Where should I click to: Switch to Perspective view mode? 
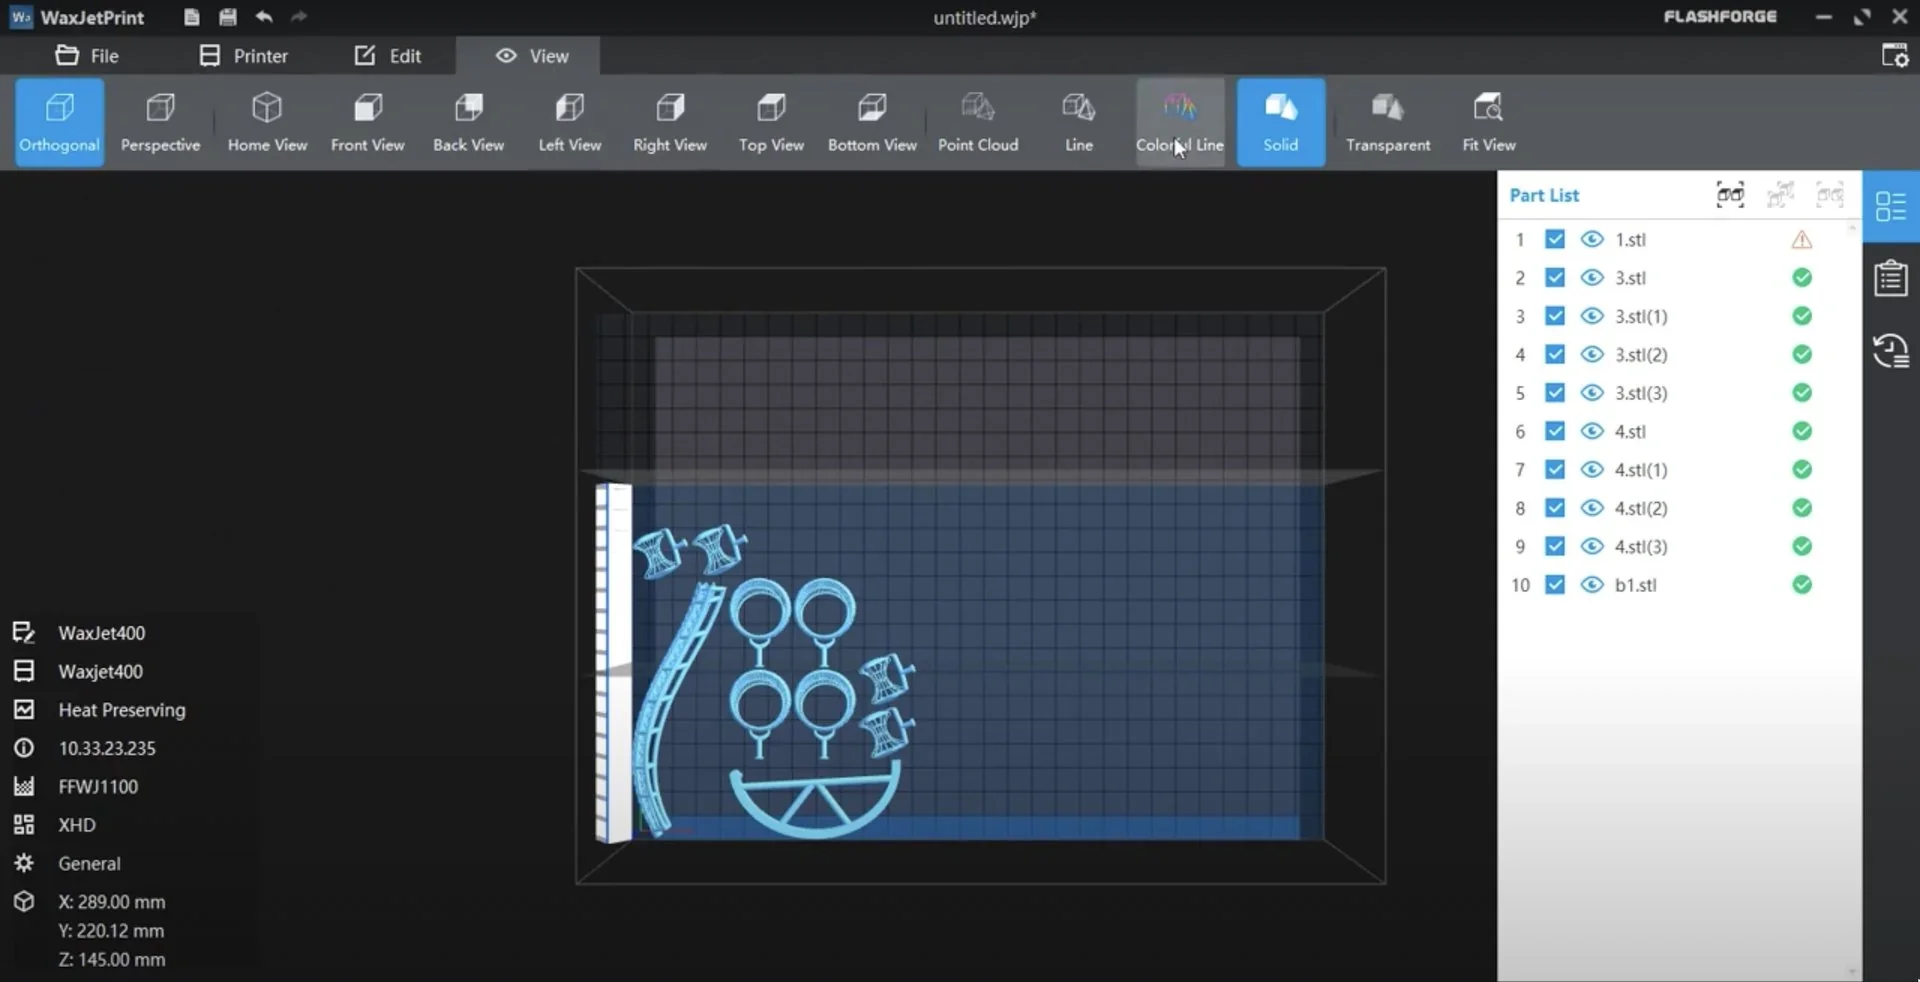[x=160, y=120]
